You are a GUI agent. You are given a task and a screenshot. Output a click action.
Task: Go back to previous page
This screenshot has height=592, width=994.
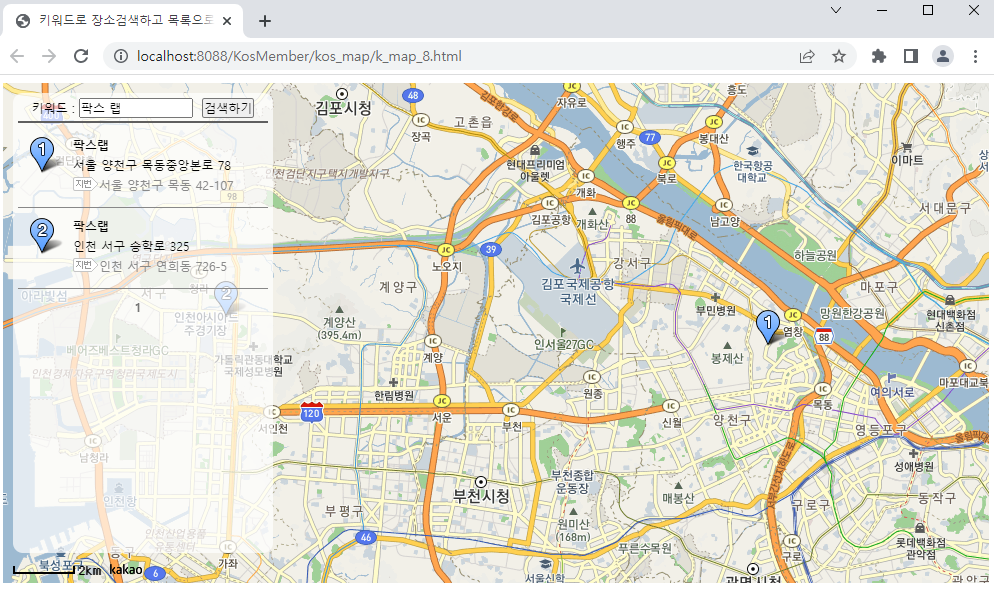[17, 56]
